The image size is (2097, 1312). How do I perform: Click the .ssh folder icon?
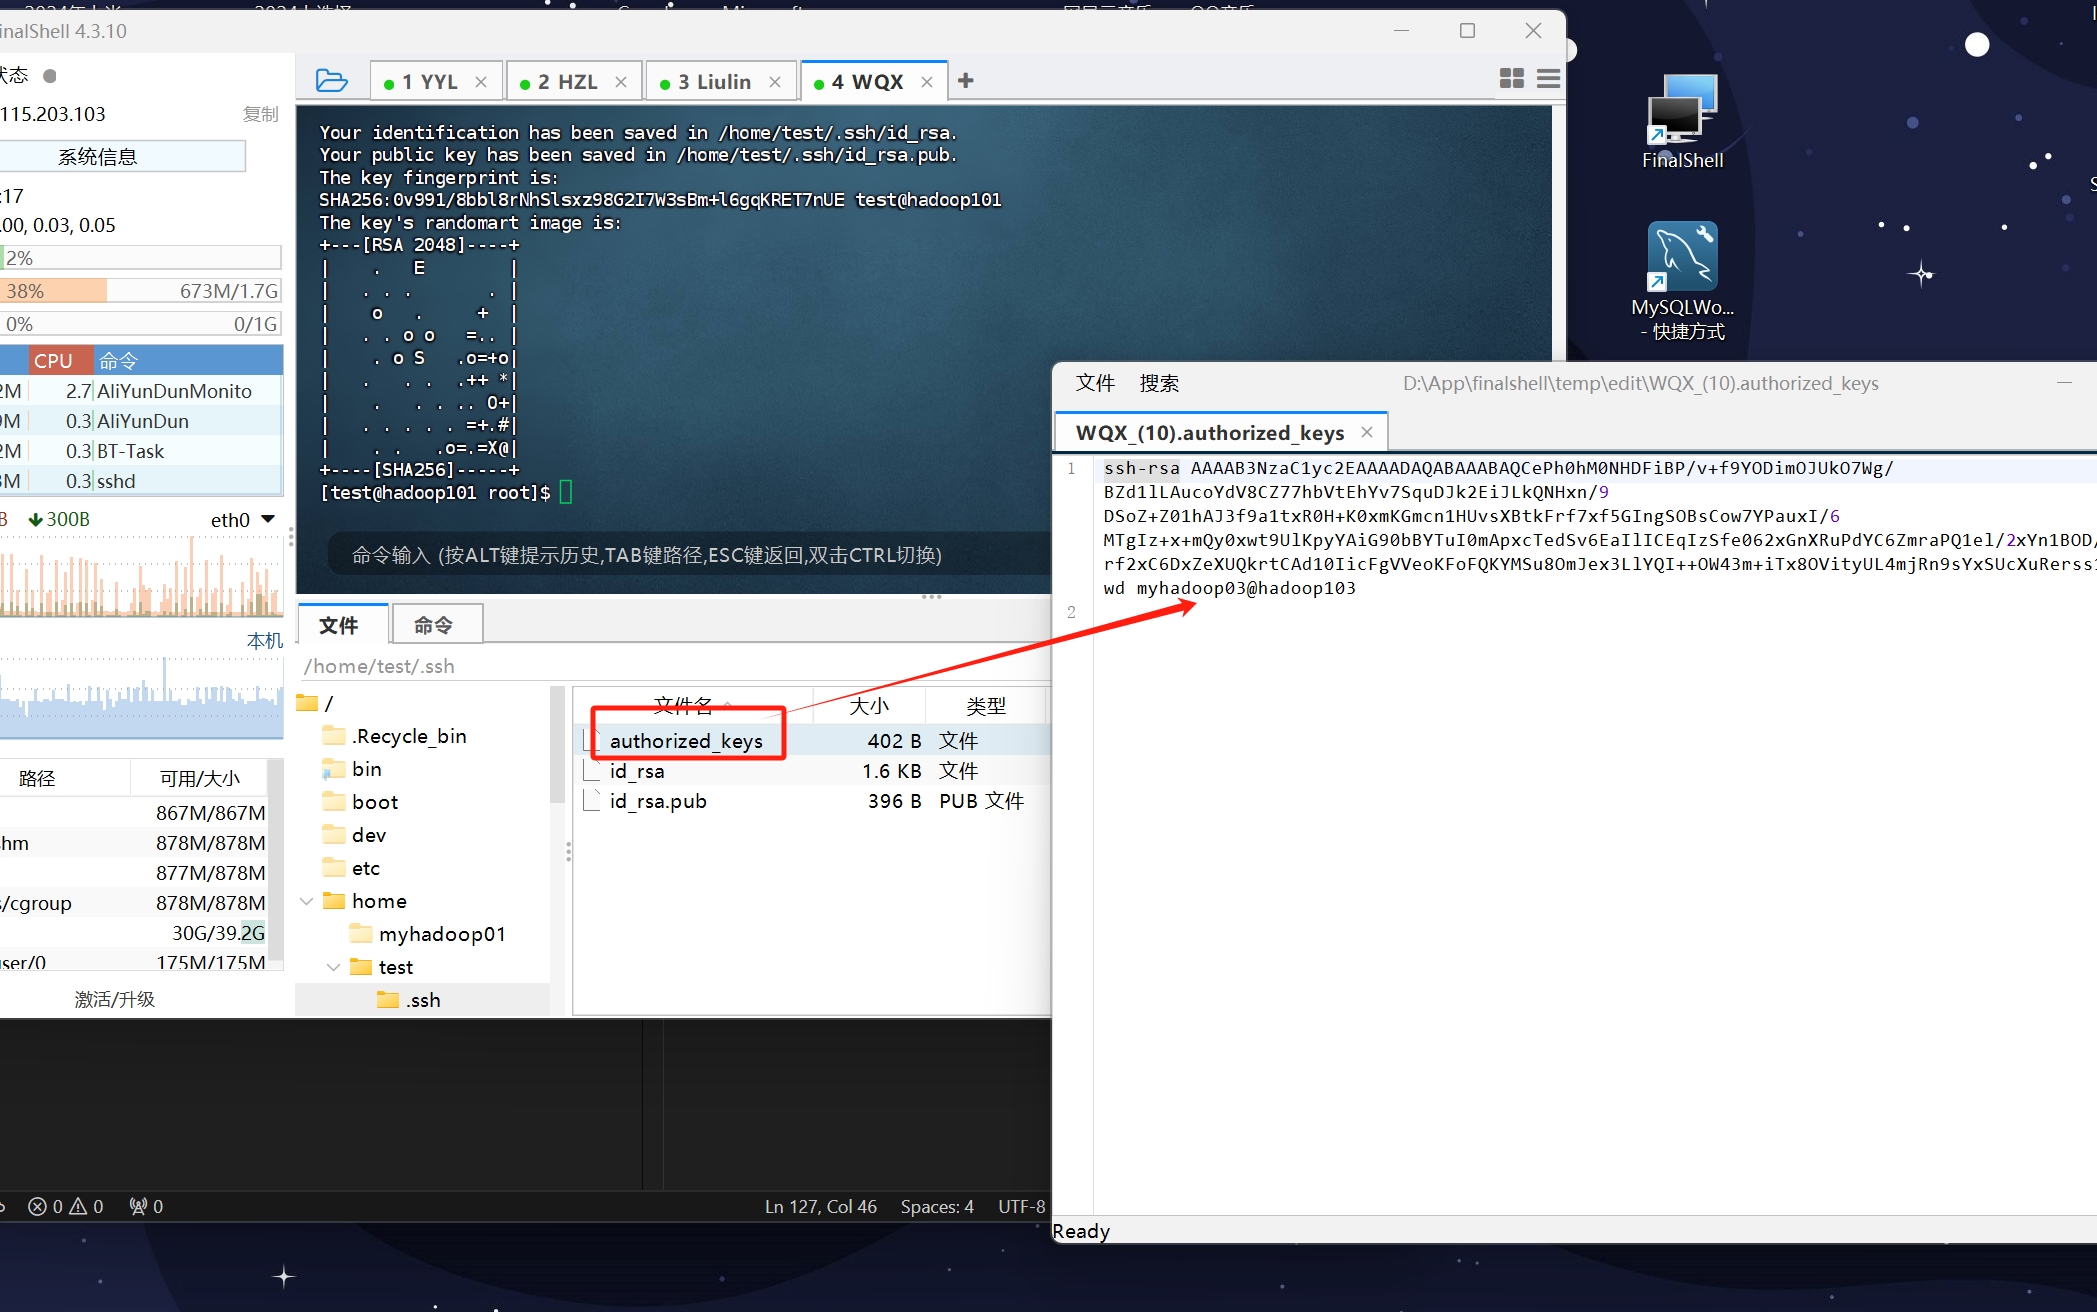[388, 1000]
